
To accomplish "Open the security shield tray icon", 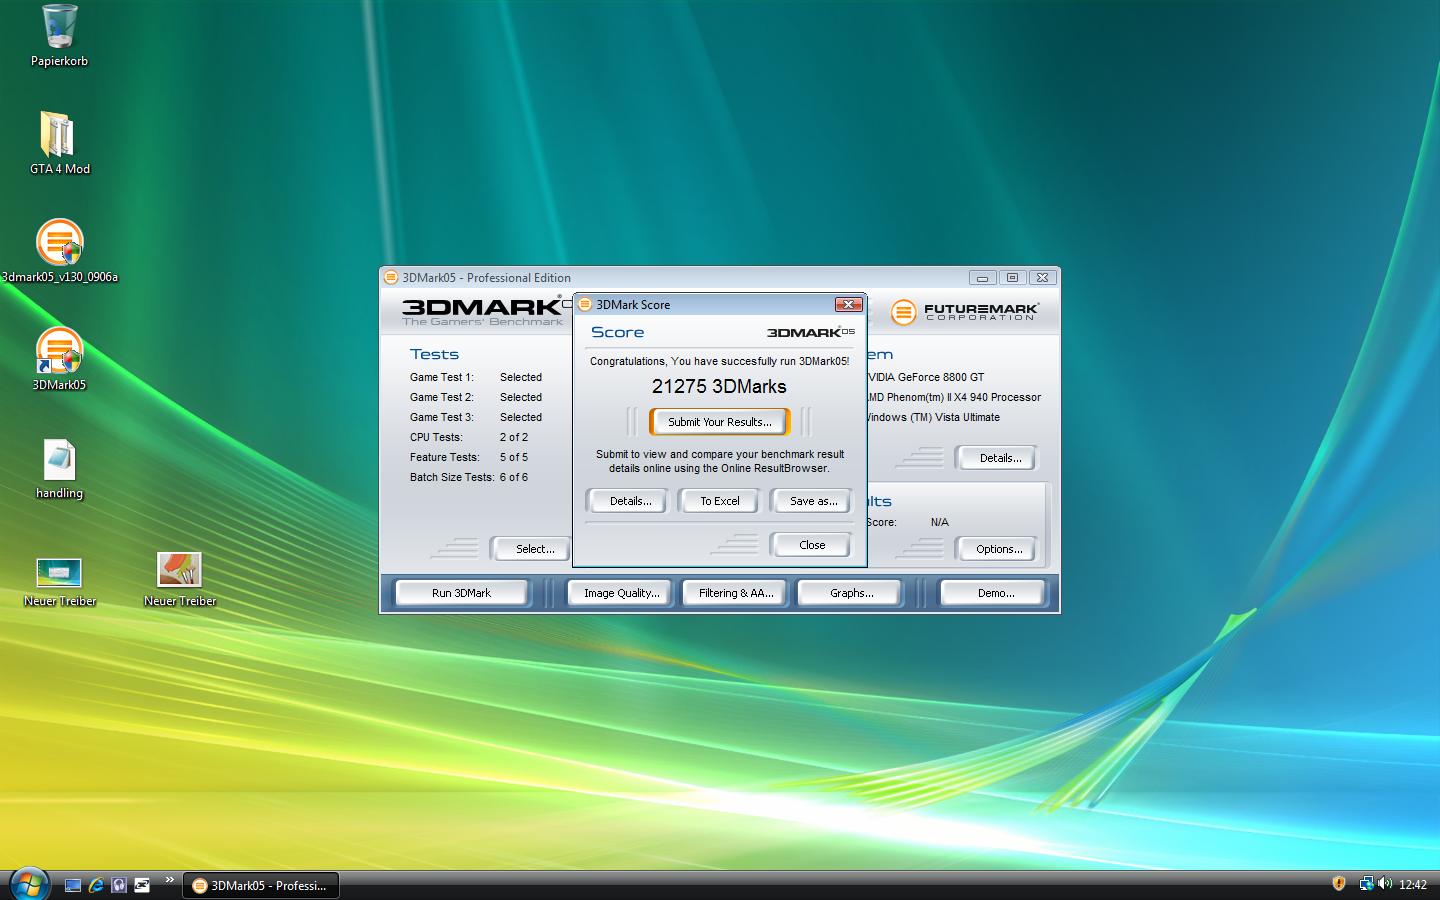I will tap(1339, 883).
